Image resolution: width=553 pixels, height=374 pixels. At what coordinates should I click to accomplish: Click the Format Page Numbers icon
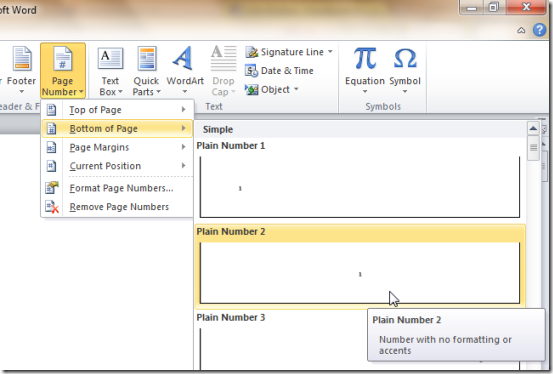point(52,188)
